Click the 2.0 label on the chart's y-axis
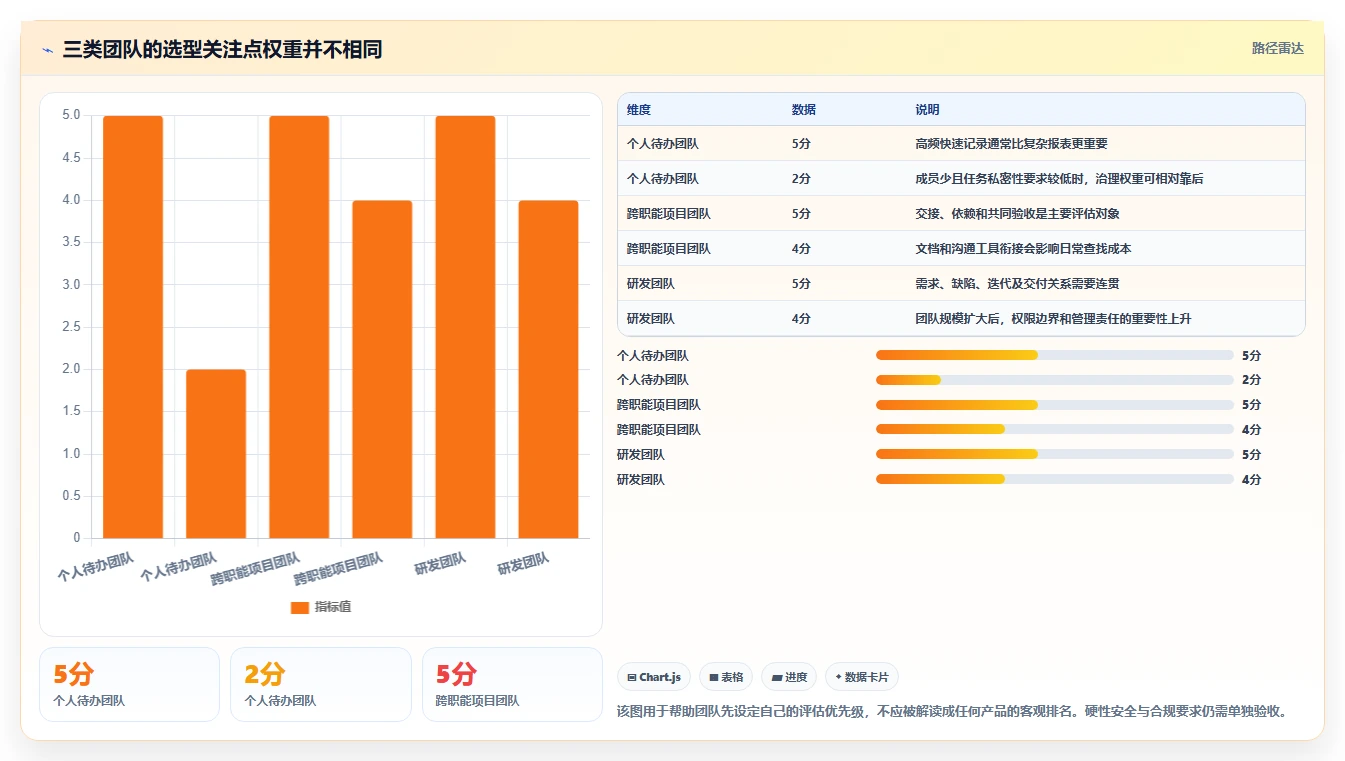1345x761 pixels. (x=71, y=369)
